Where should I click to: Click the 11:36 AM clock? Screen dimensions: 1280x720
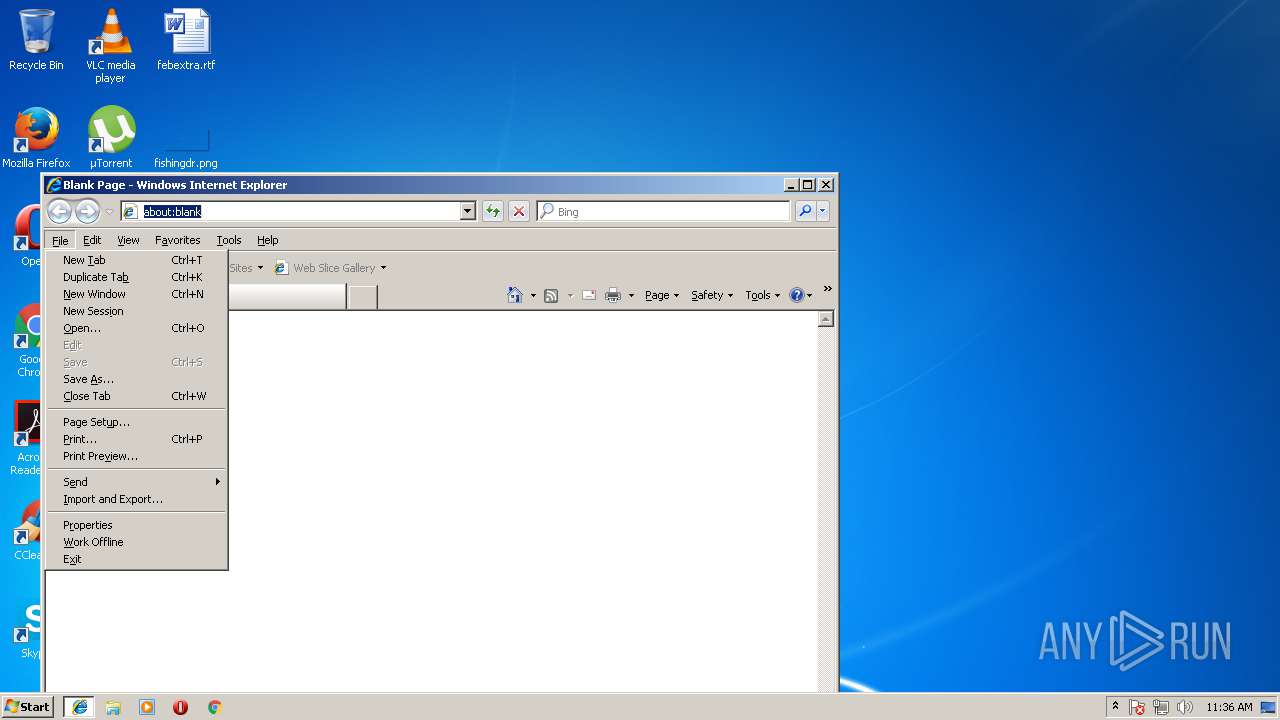[1229, 707]
